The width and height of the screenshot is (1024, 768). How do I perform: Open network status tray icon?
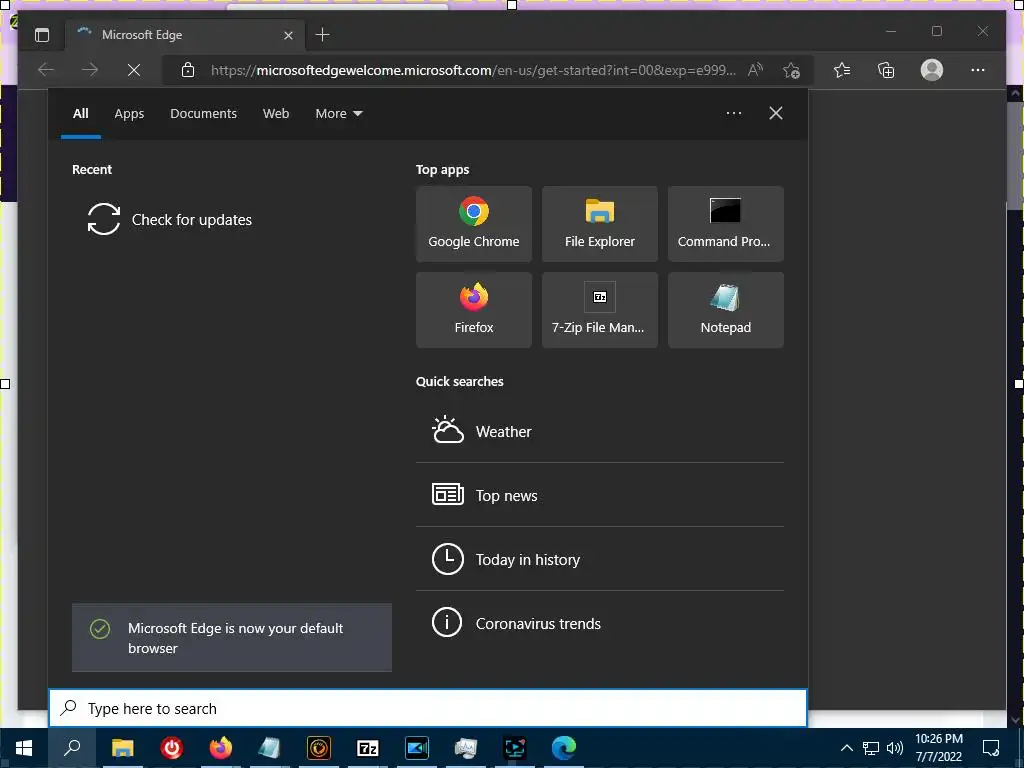[x=871, y=748]
